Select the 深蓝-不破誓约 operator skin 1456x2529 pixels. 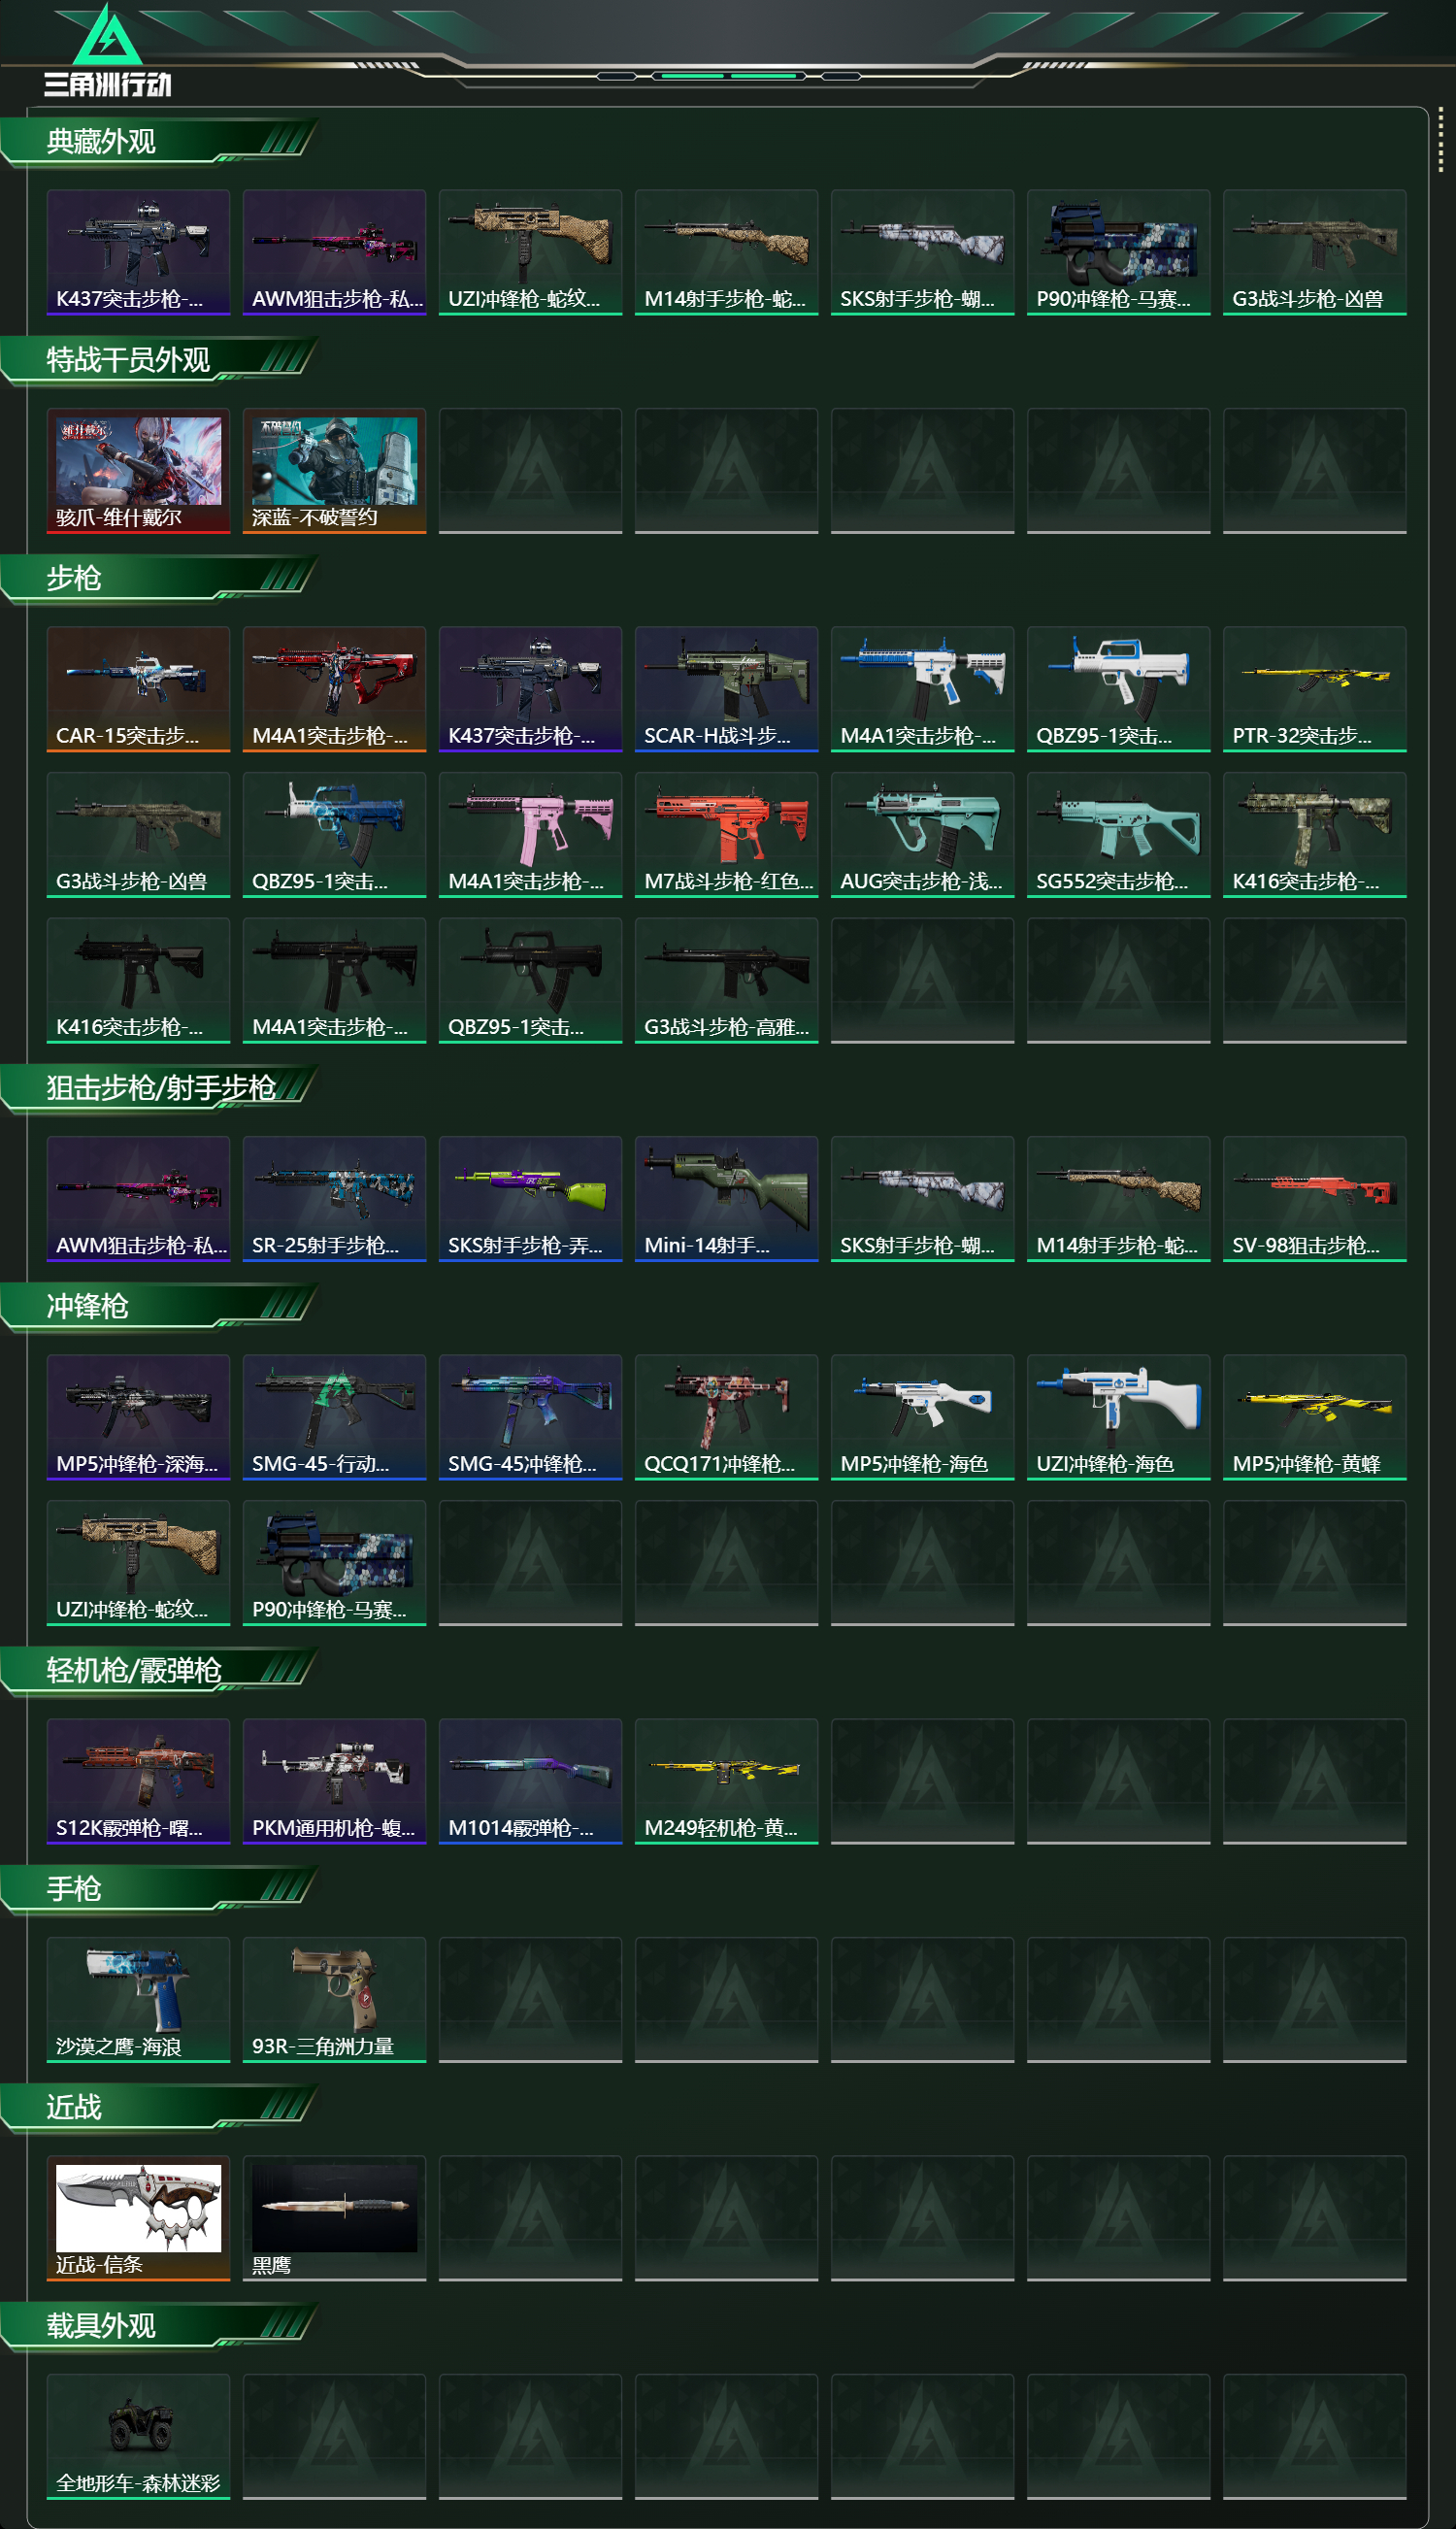coord(334,470)
